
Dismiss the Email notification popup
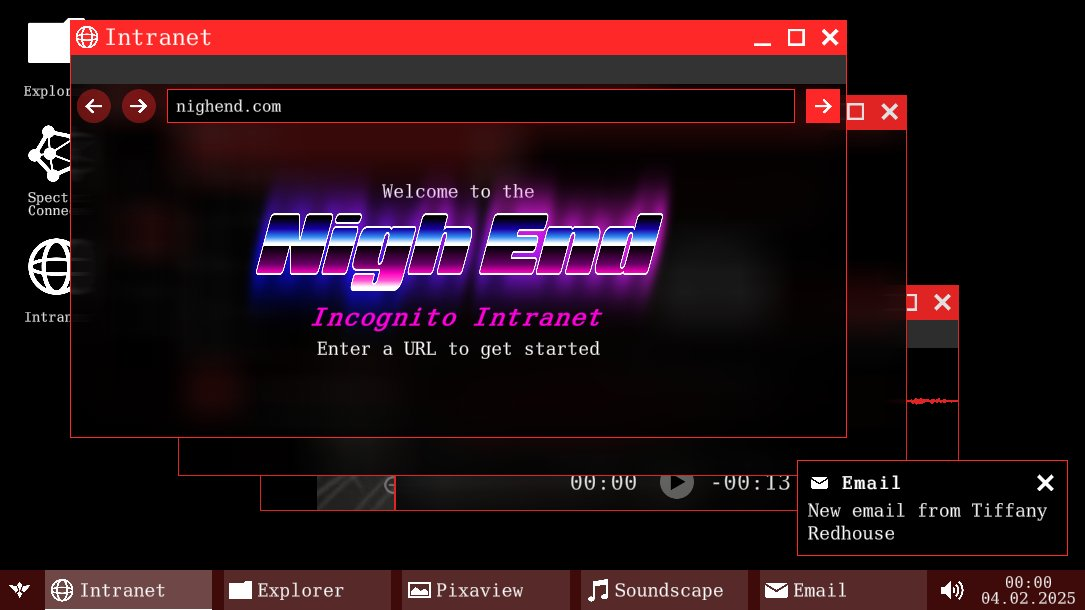[1045, 483]
